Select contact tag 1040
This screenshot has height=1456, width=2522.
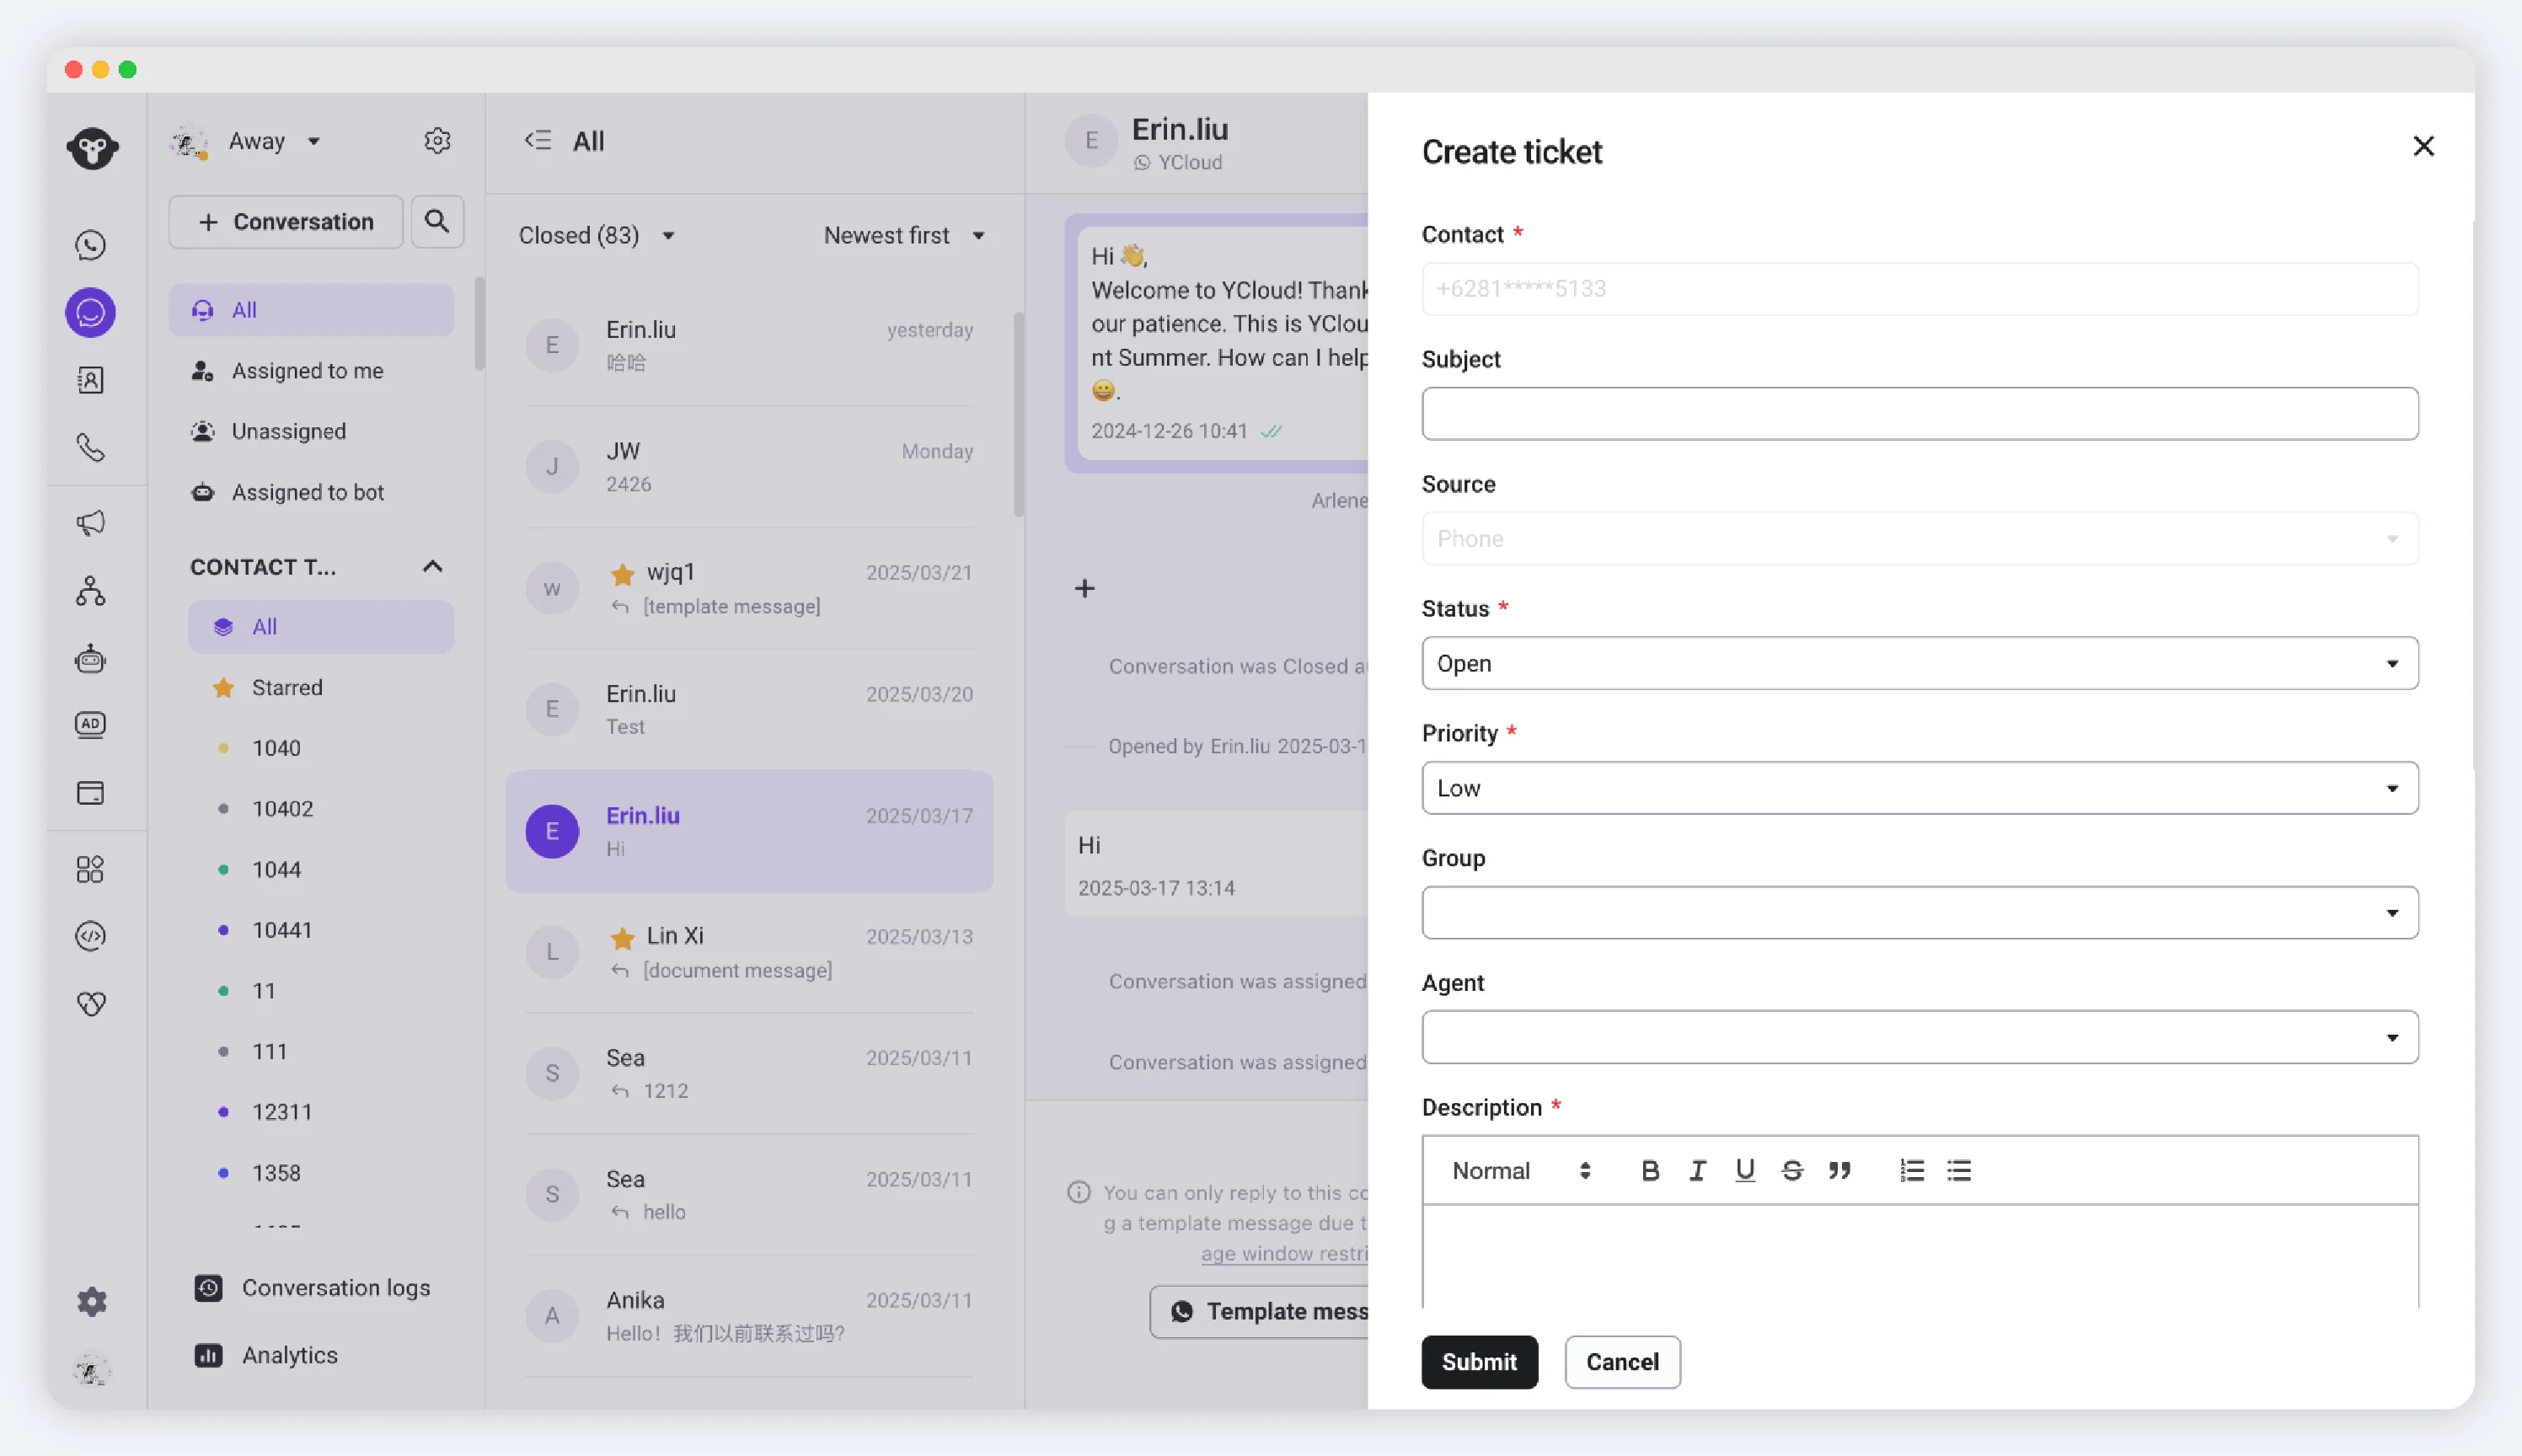tap(321, 748)
